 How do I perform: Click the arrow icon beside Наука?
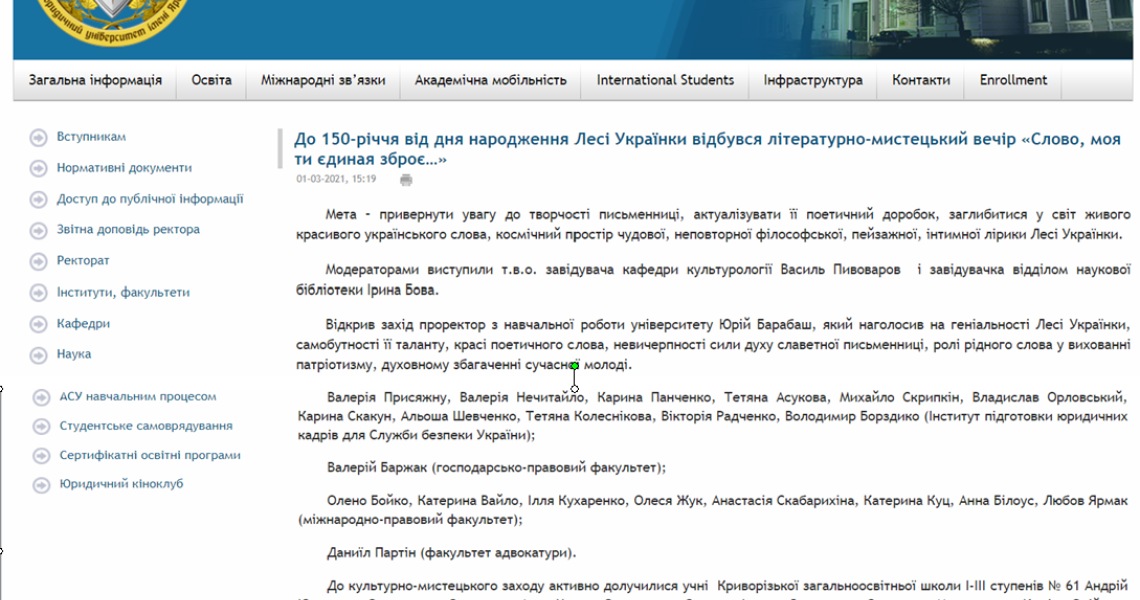(39, 356)
